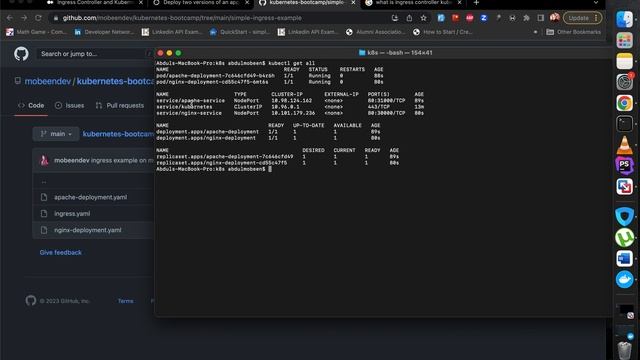Click the Zoom extension icon
Image resolution: width=640 pixels, height=360 pixels.
coord(484,18)
